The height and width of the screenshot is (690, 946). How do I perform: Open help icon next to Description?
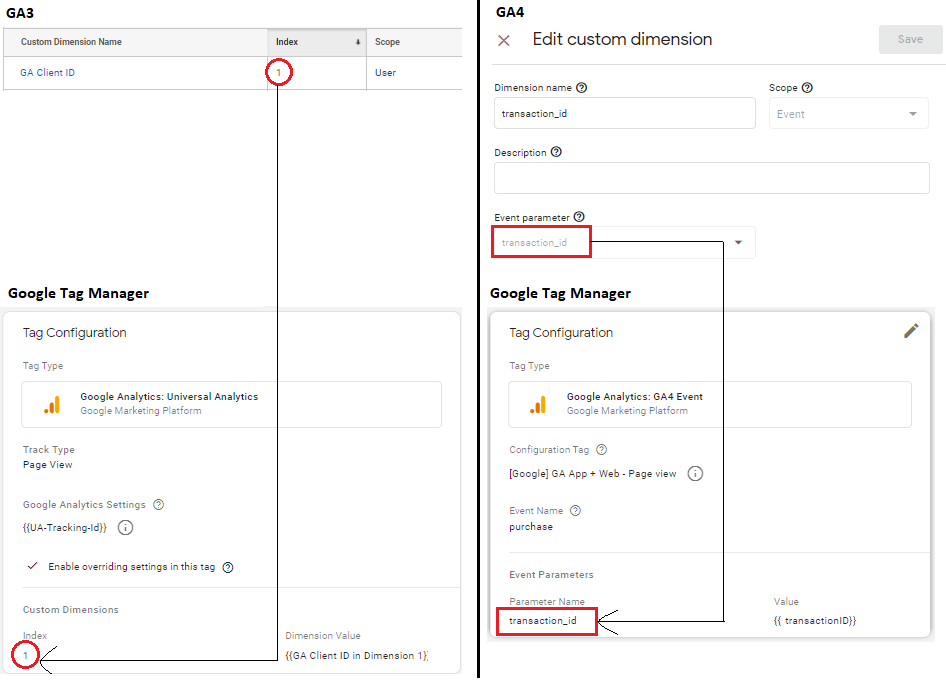point(556,153)
